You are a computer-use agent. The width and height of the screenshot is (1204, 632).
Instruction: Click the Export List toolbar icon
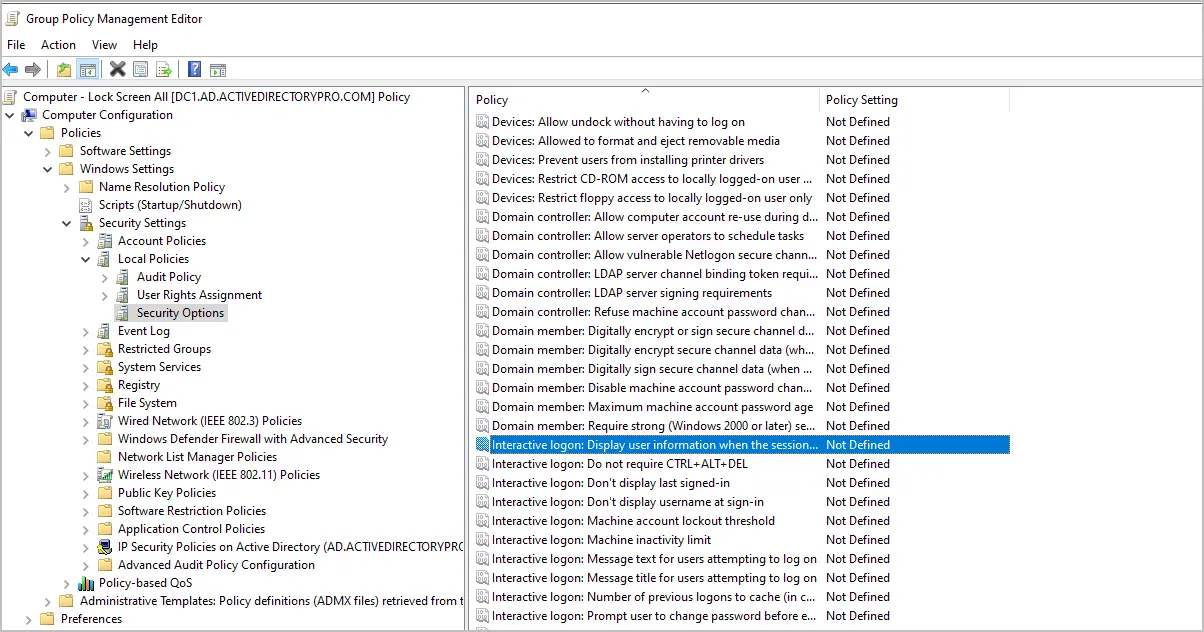164,69
